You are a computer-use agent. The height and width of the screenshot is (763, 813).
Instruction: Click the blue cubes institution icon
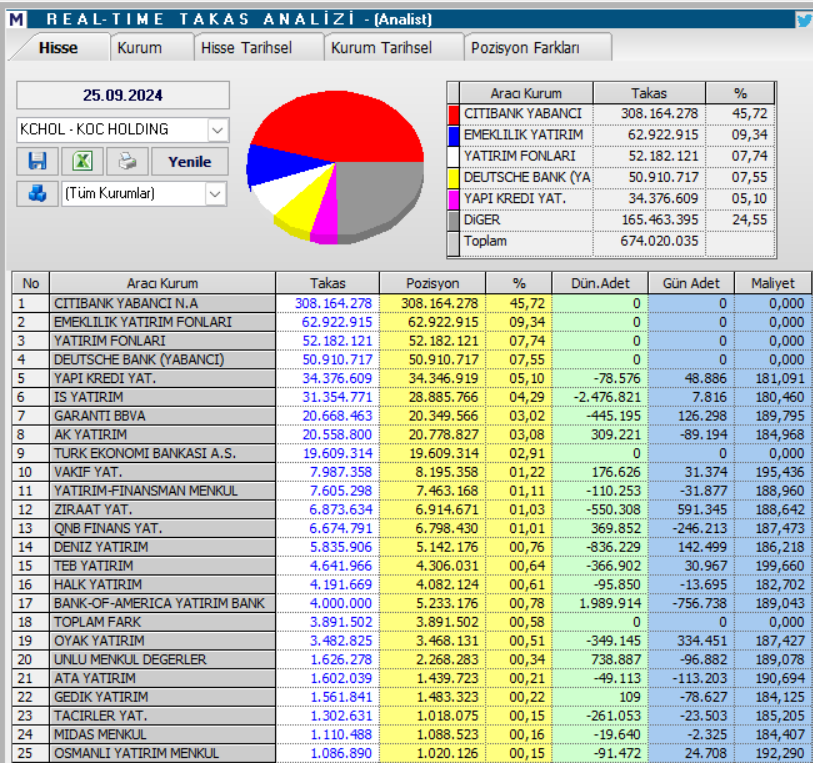coord(37,193)
